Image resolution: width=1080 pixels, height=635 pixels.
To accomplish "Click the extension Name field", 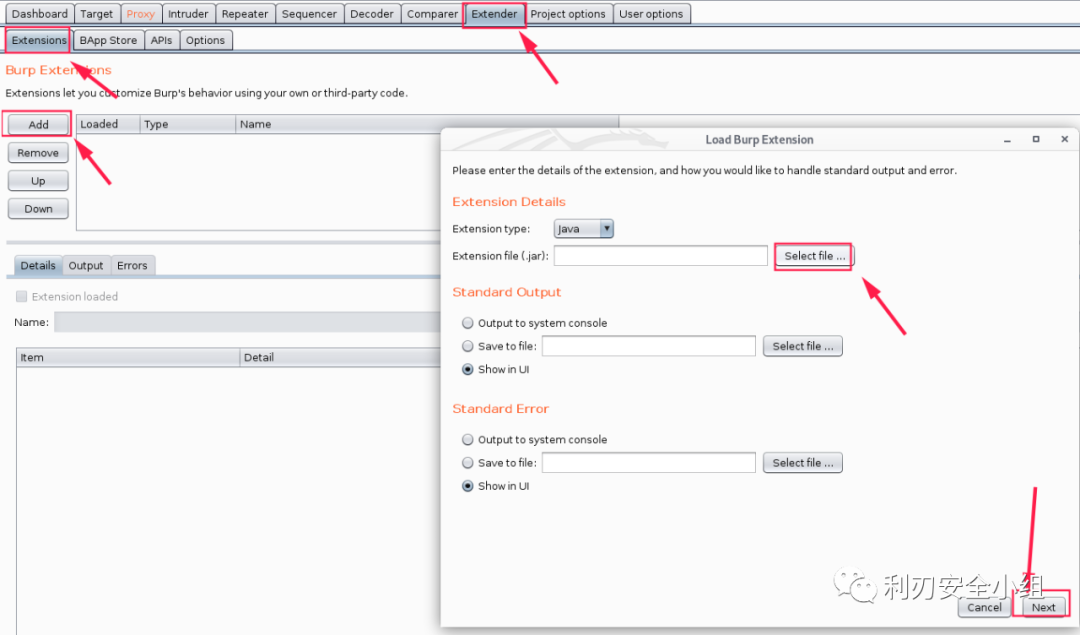I will tap(248, 322).
